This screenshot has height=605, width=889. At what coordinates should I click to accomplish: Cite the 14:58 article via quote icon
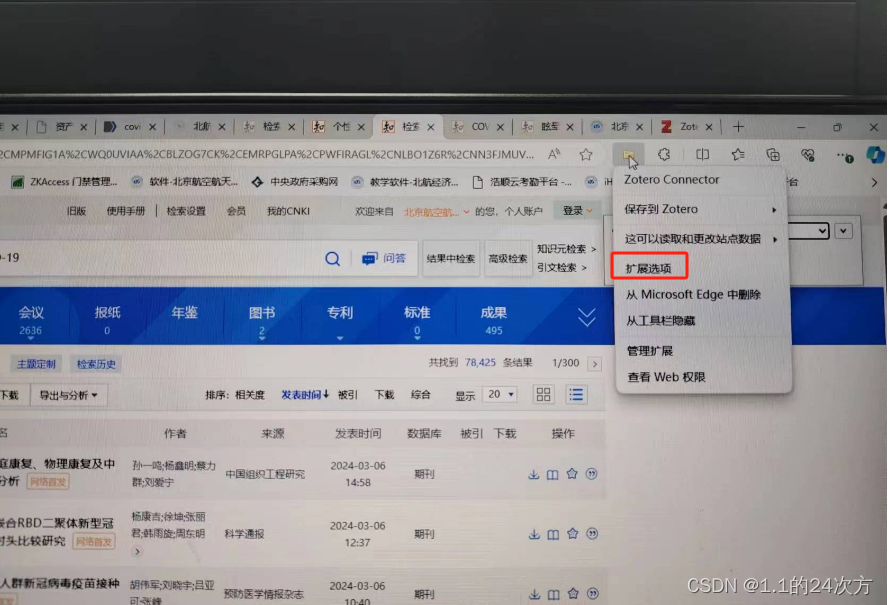tap(591, 473)
